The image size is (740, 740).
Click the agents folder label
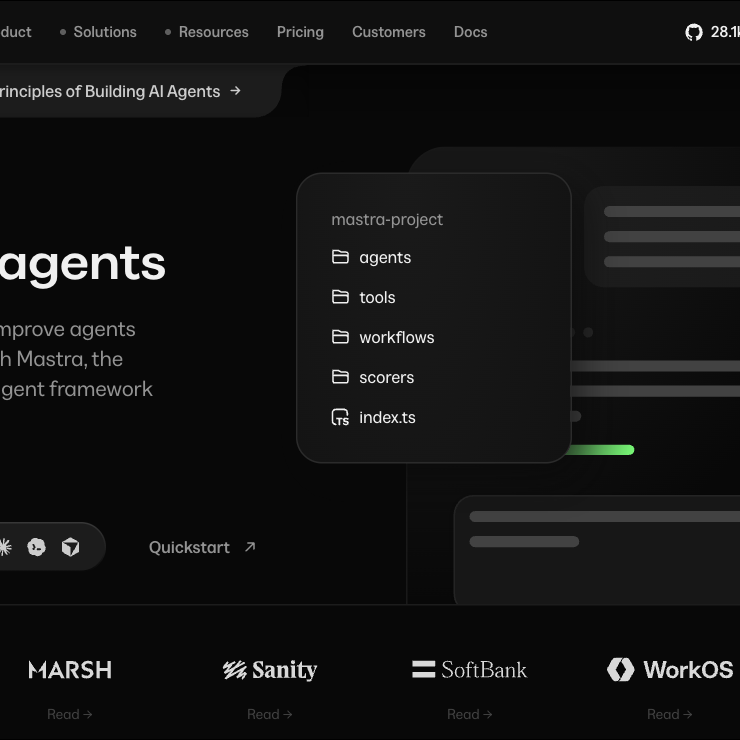coord(385,258)
